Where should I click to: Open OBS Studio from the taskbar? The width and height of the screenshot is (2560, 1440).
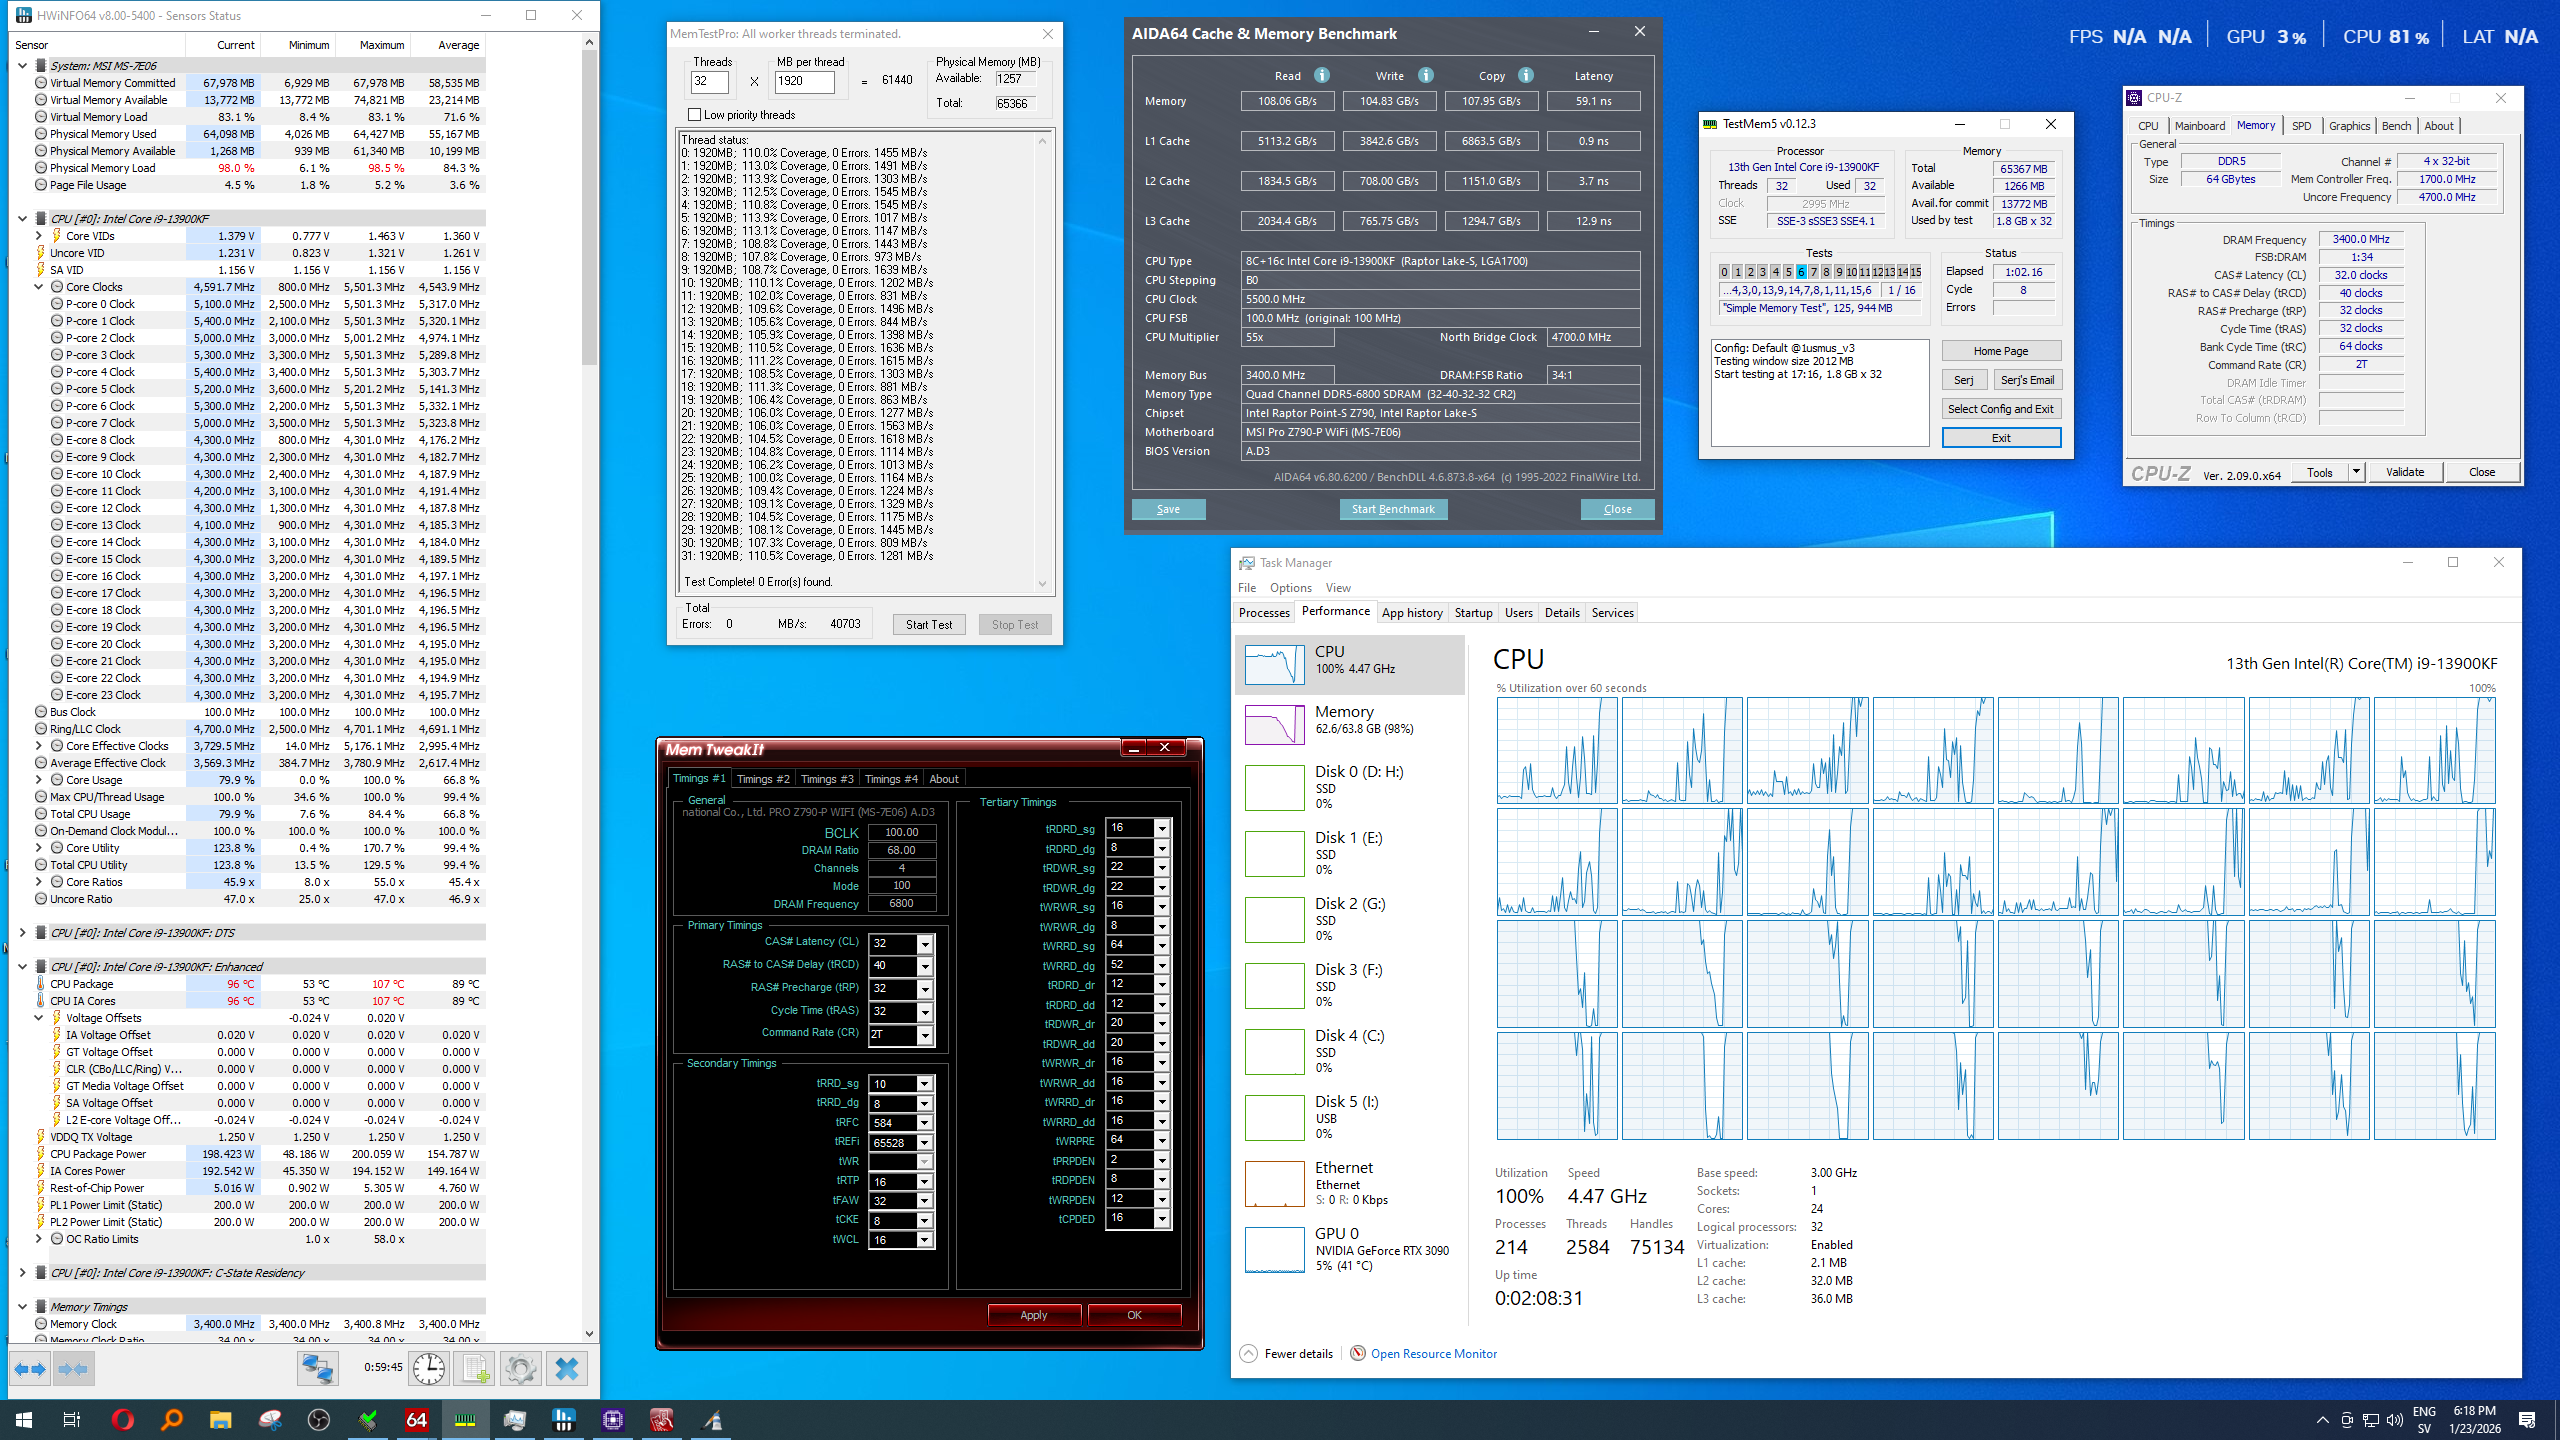[x=319, y=1419]
